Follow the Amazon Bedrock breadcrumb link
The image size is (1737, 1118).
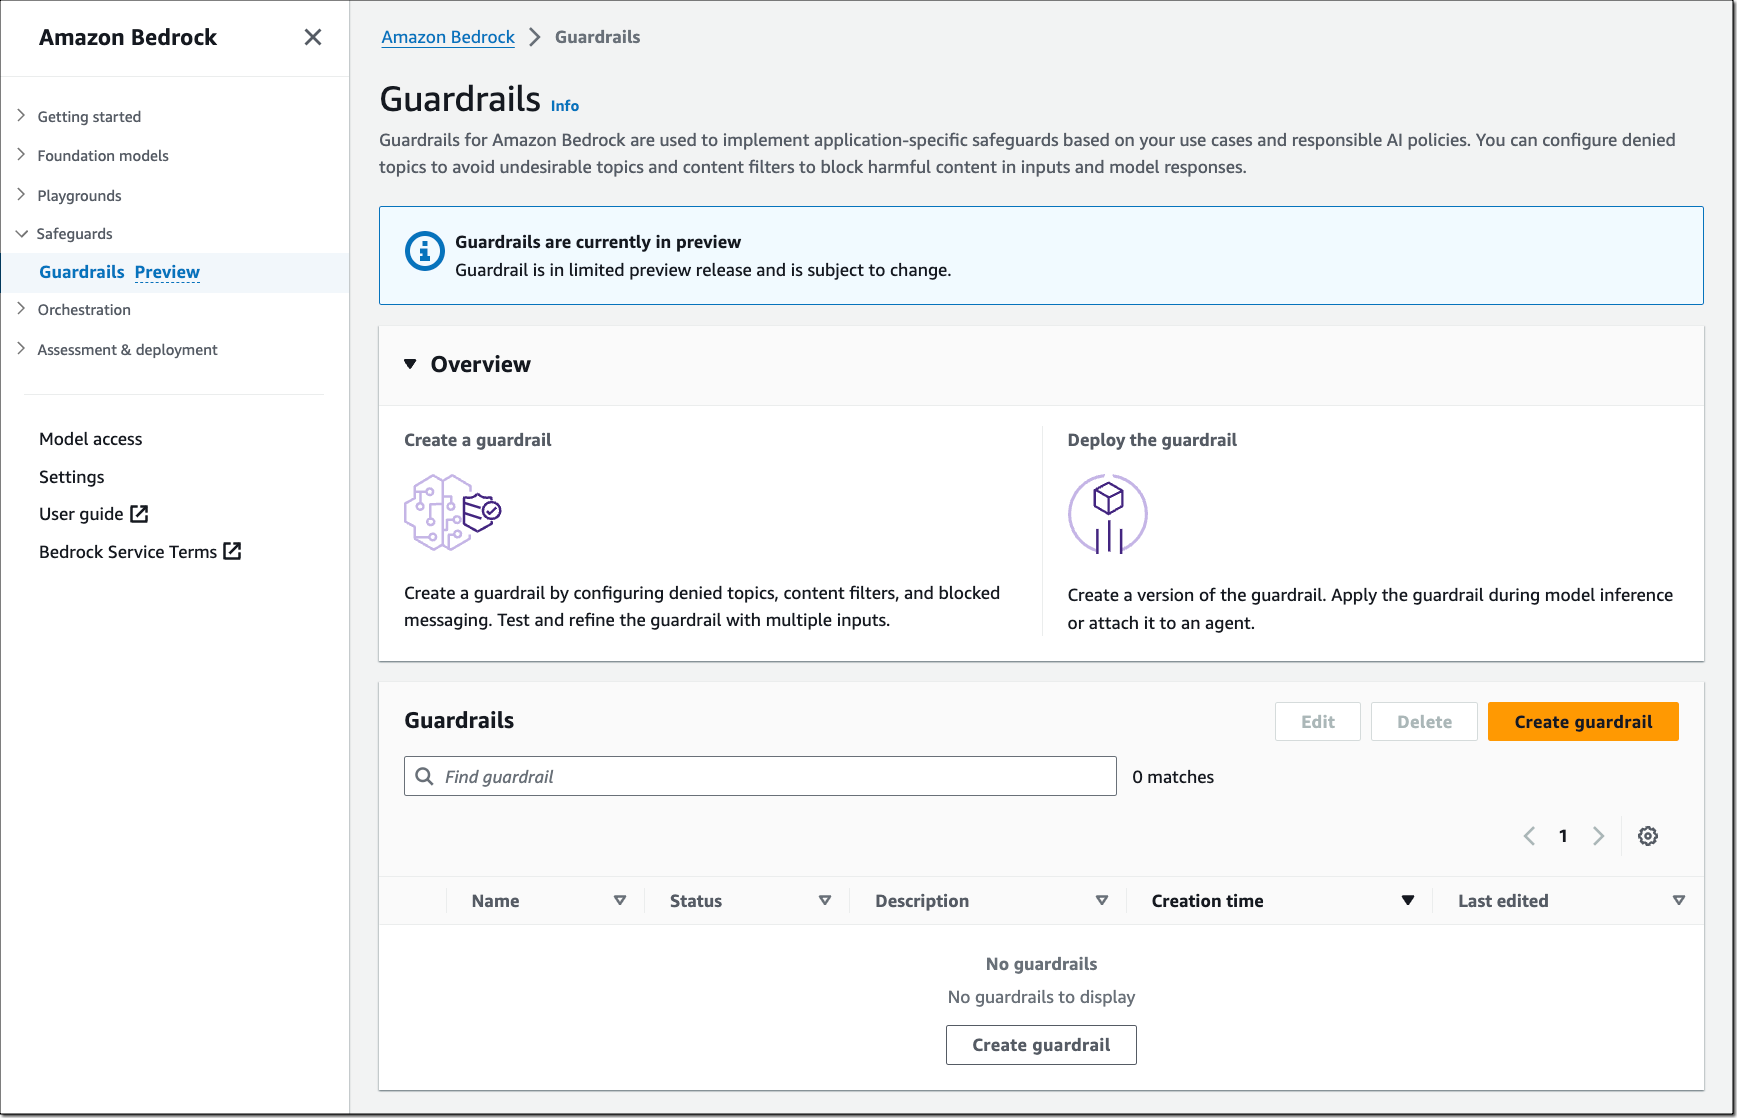pyautogui.click(x=447, y=37)
